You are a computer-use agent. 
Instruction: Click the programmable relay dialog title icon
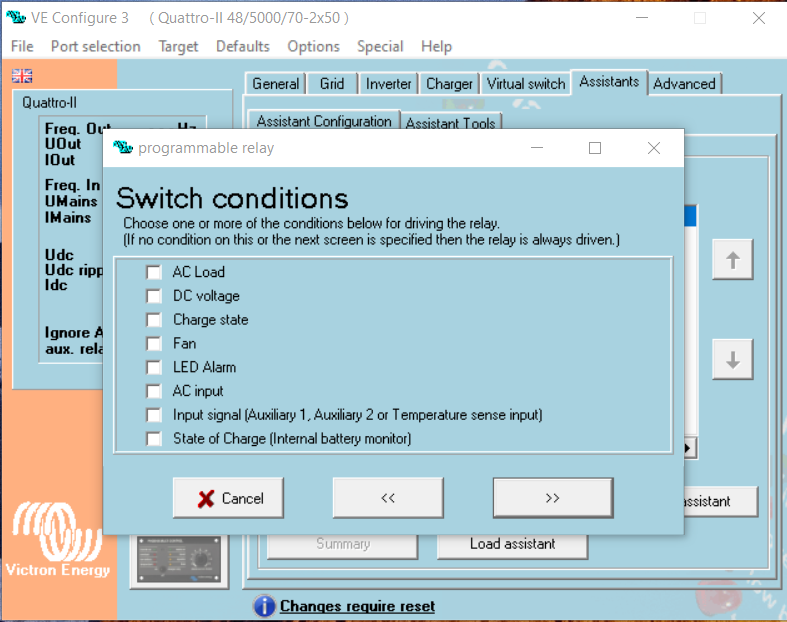pos(123,148)
